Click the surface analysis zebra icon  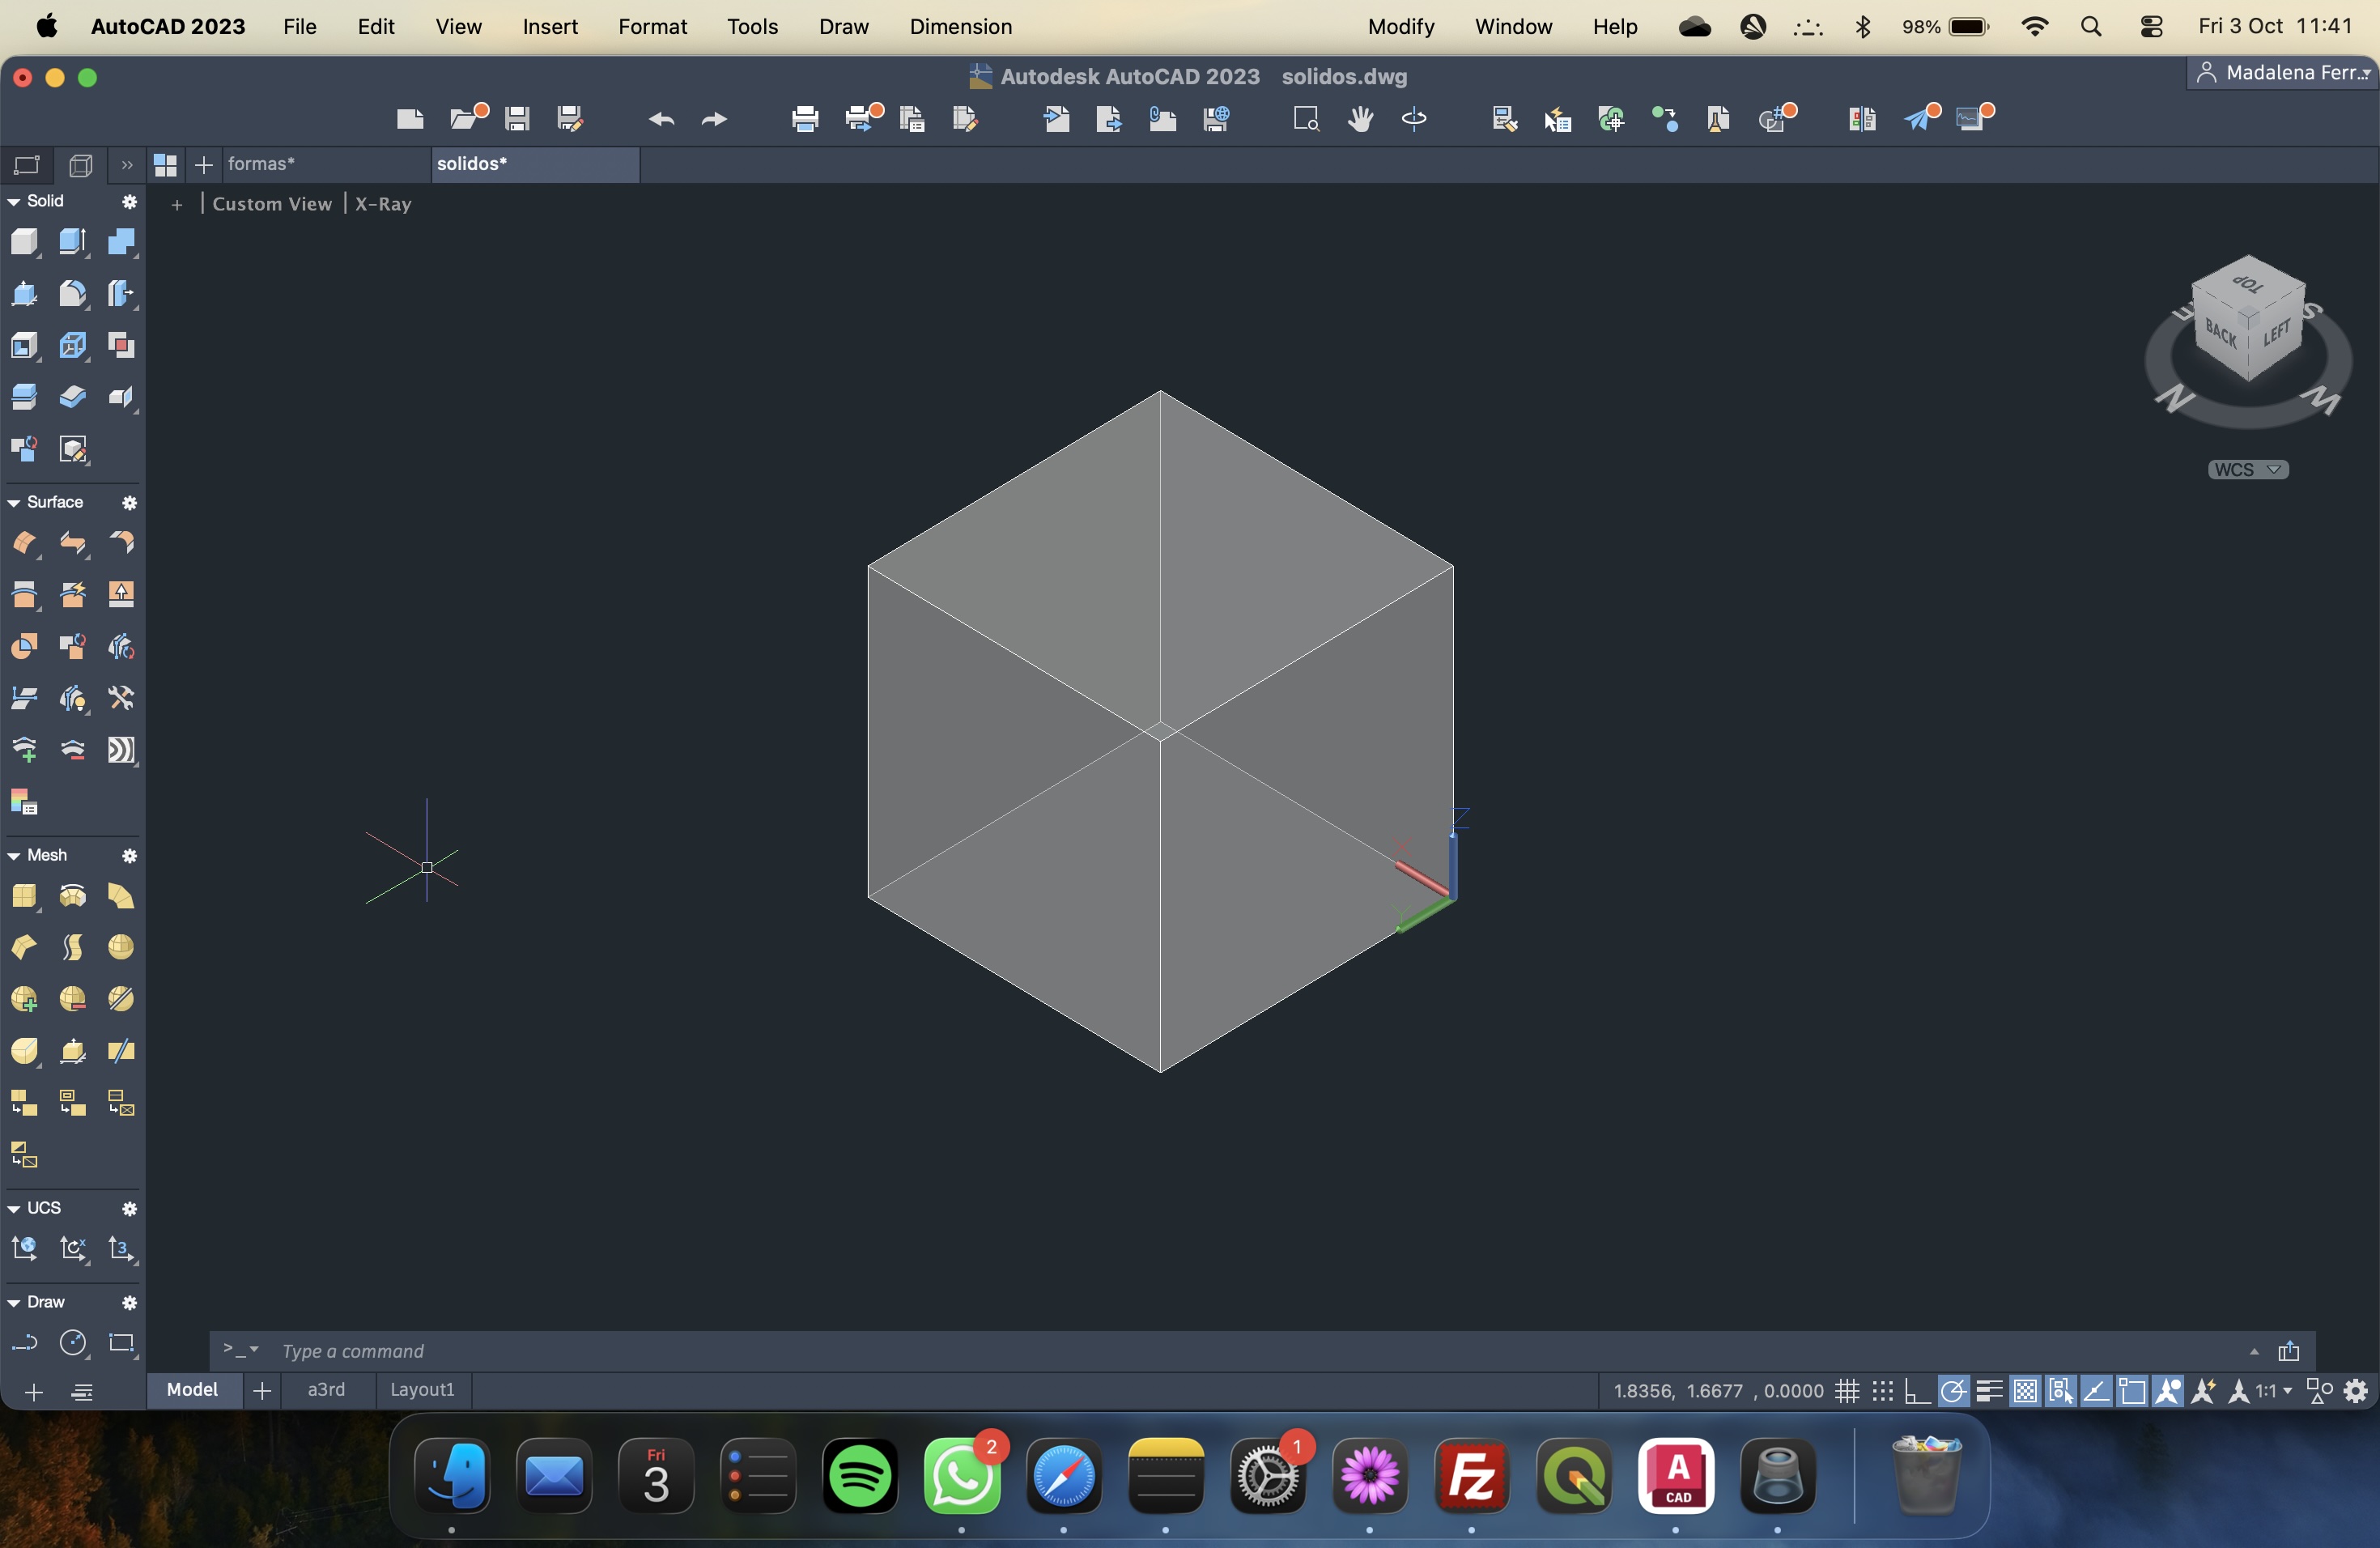(121, 750)
